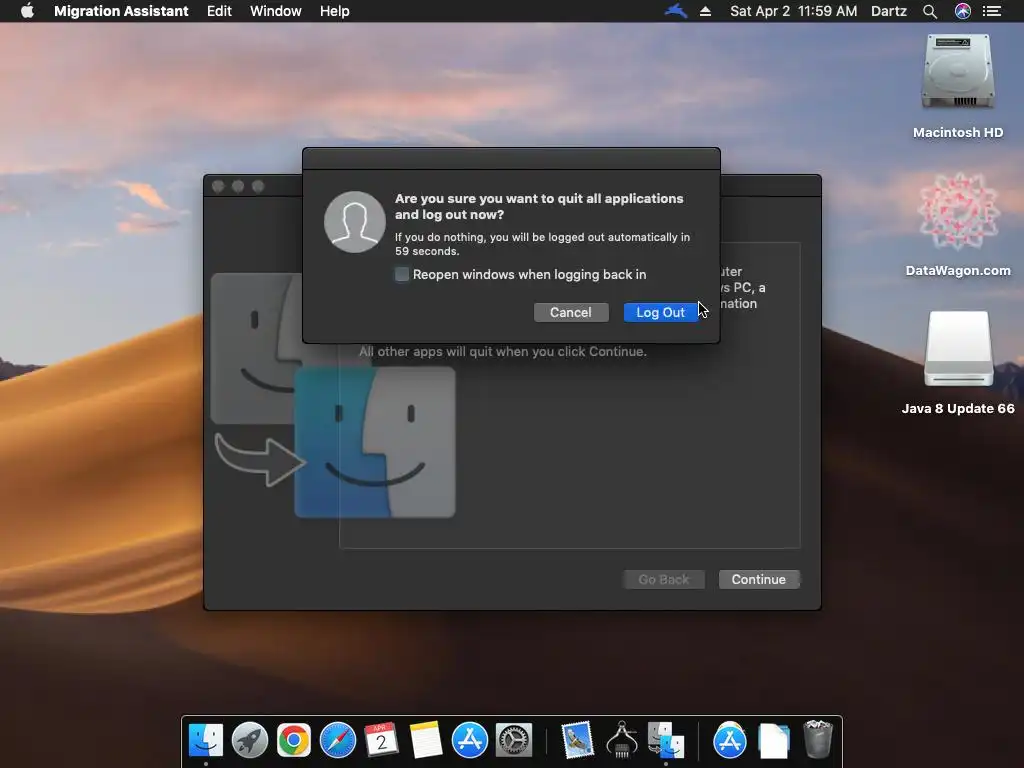Open the Dartz user menu
The image size is (1024, 768).
pyautogui.click(x=889, y=11)
